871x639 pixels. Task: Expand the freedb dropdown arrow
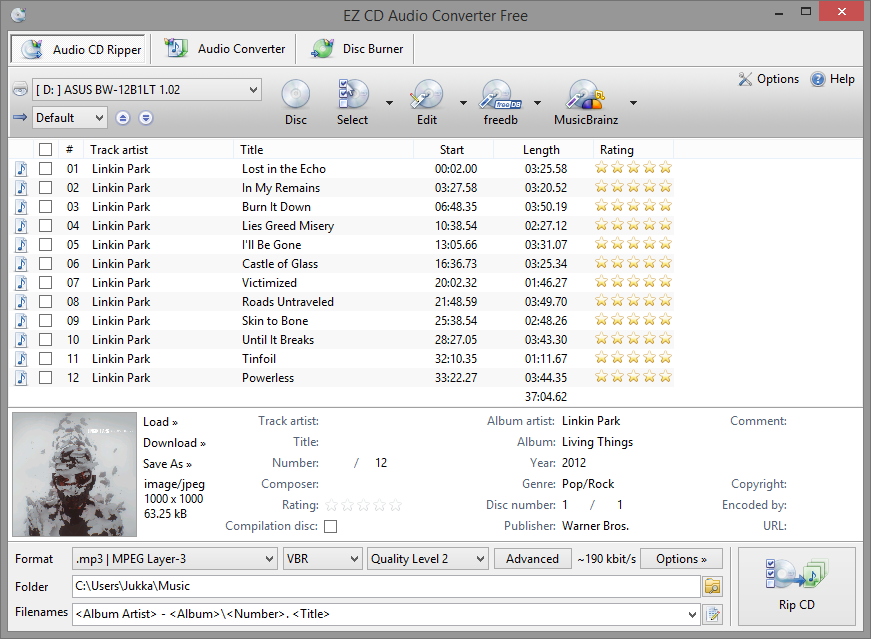(537, 103)
